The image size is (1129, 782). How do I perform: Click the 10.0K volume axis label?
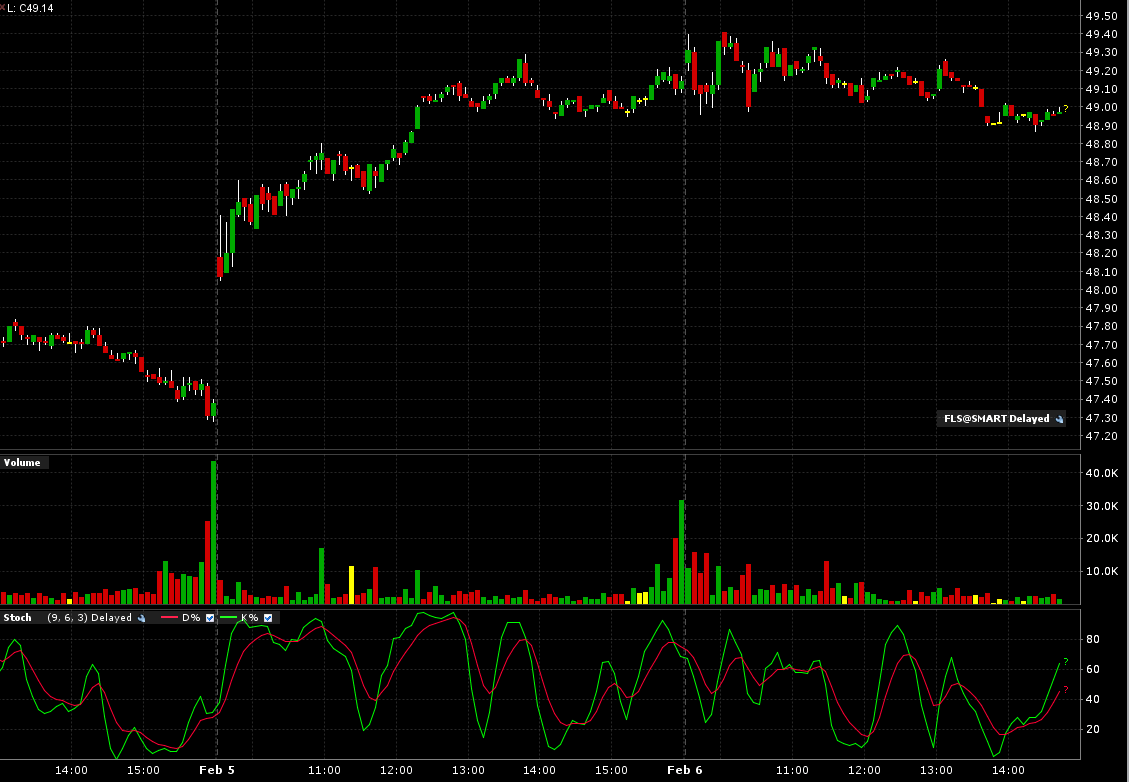click(1102, 572)
